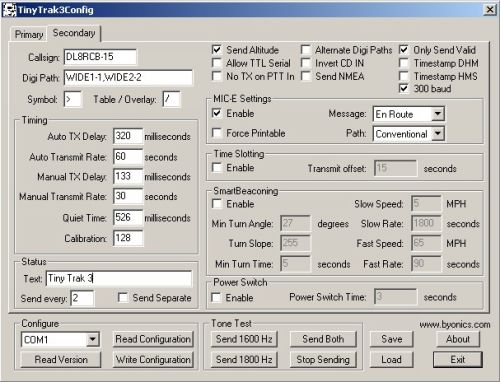Viewport: 500px width, 382px height.
Task: Click the TinyTrak3Config title bar app icon
Action: tap(9, 10)
